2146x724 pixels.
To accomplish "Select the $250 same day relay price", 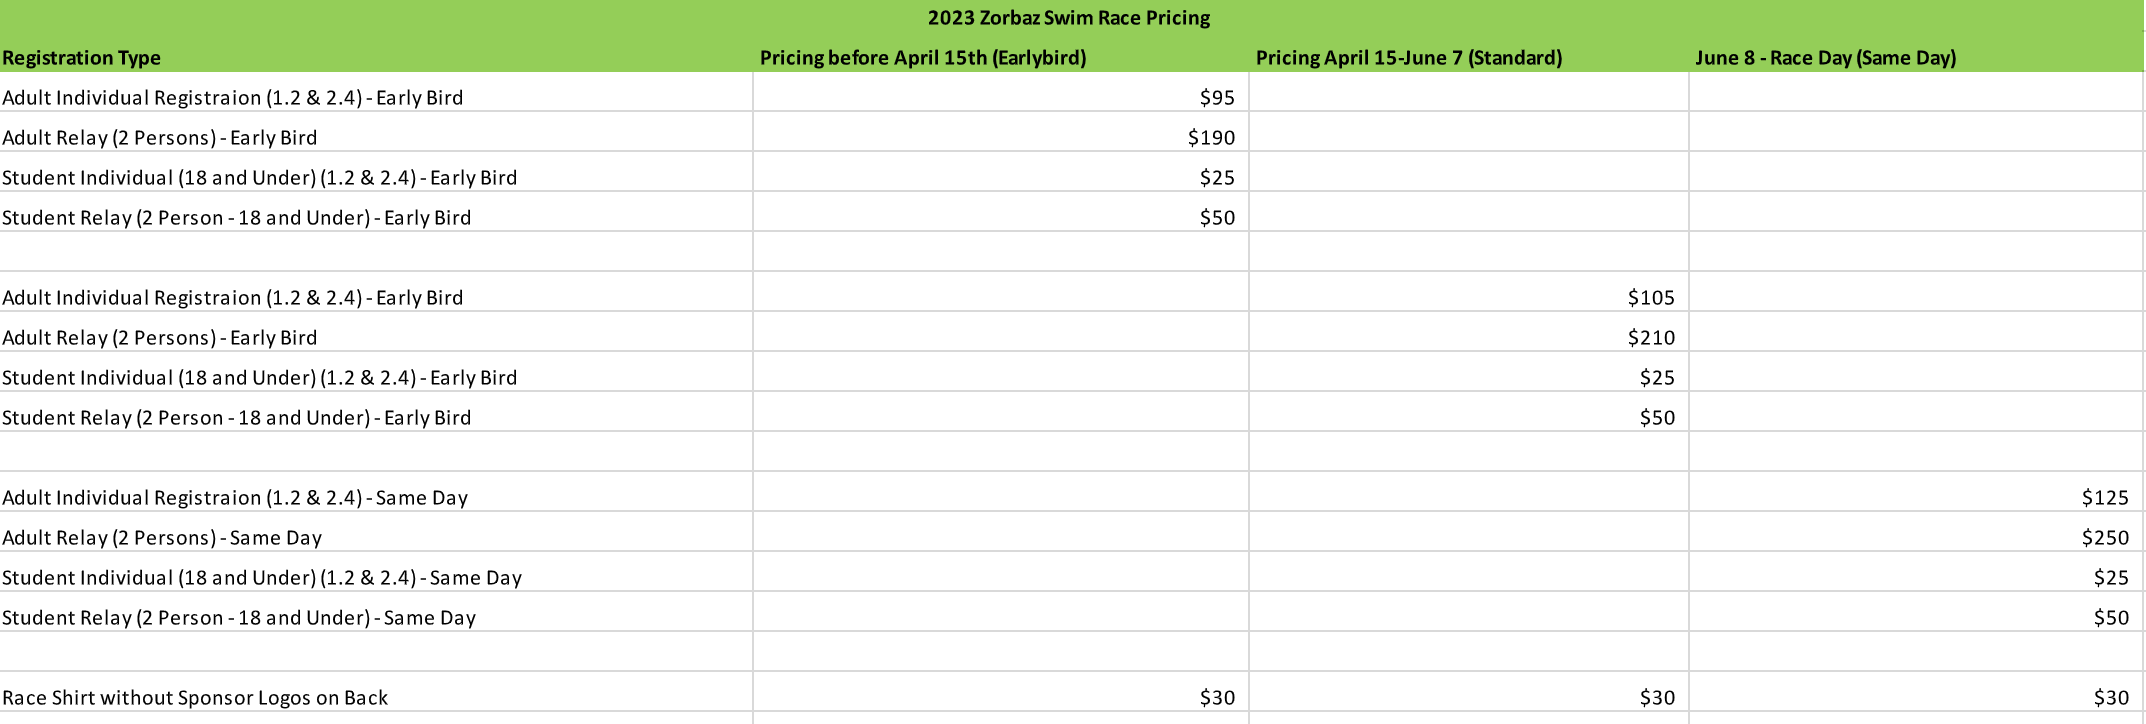I will (2105, 538).
